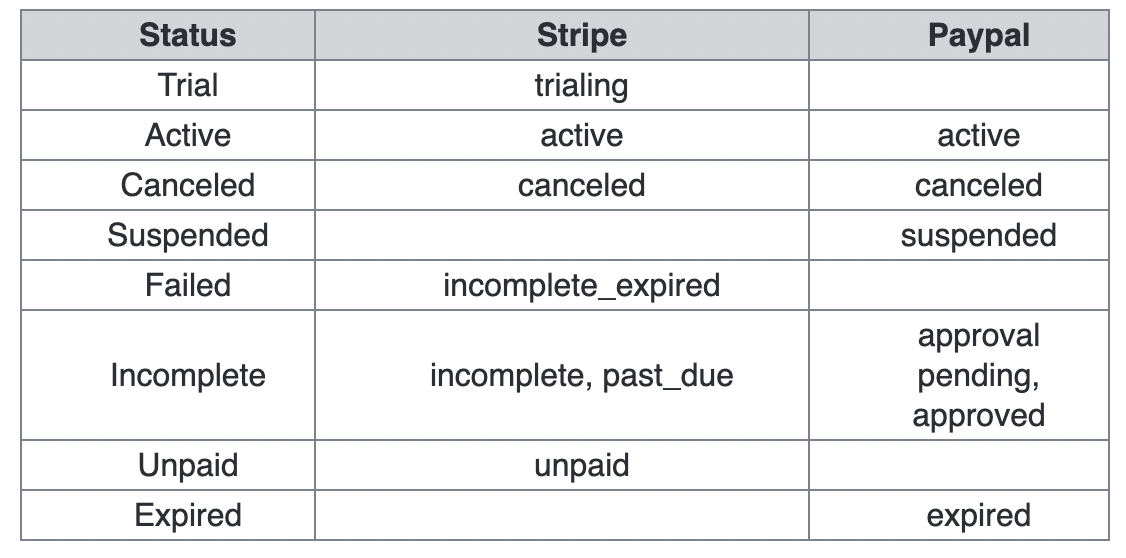This screenshot has width=1126, height=558.
Task: Select the Suspended cell in Status column
Action: click(x=188, y=235)
